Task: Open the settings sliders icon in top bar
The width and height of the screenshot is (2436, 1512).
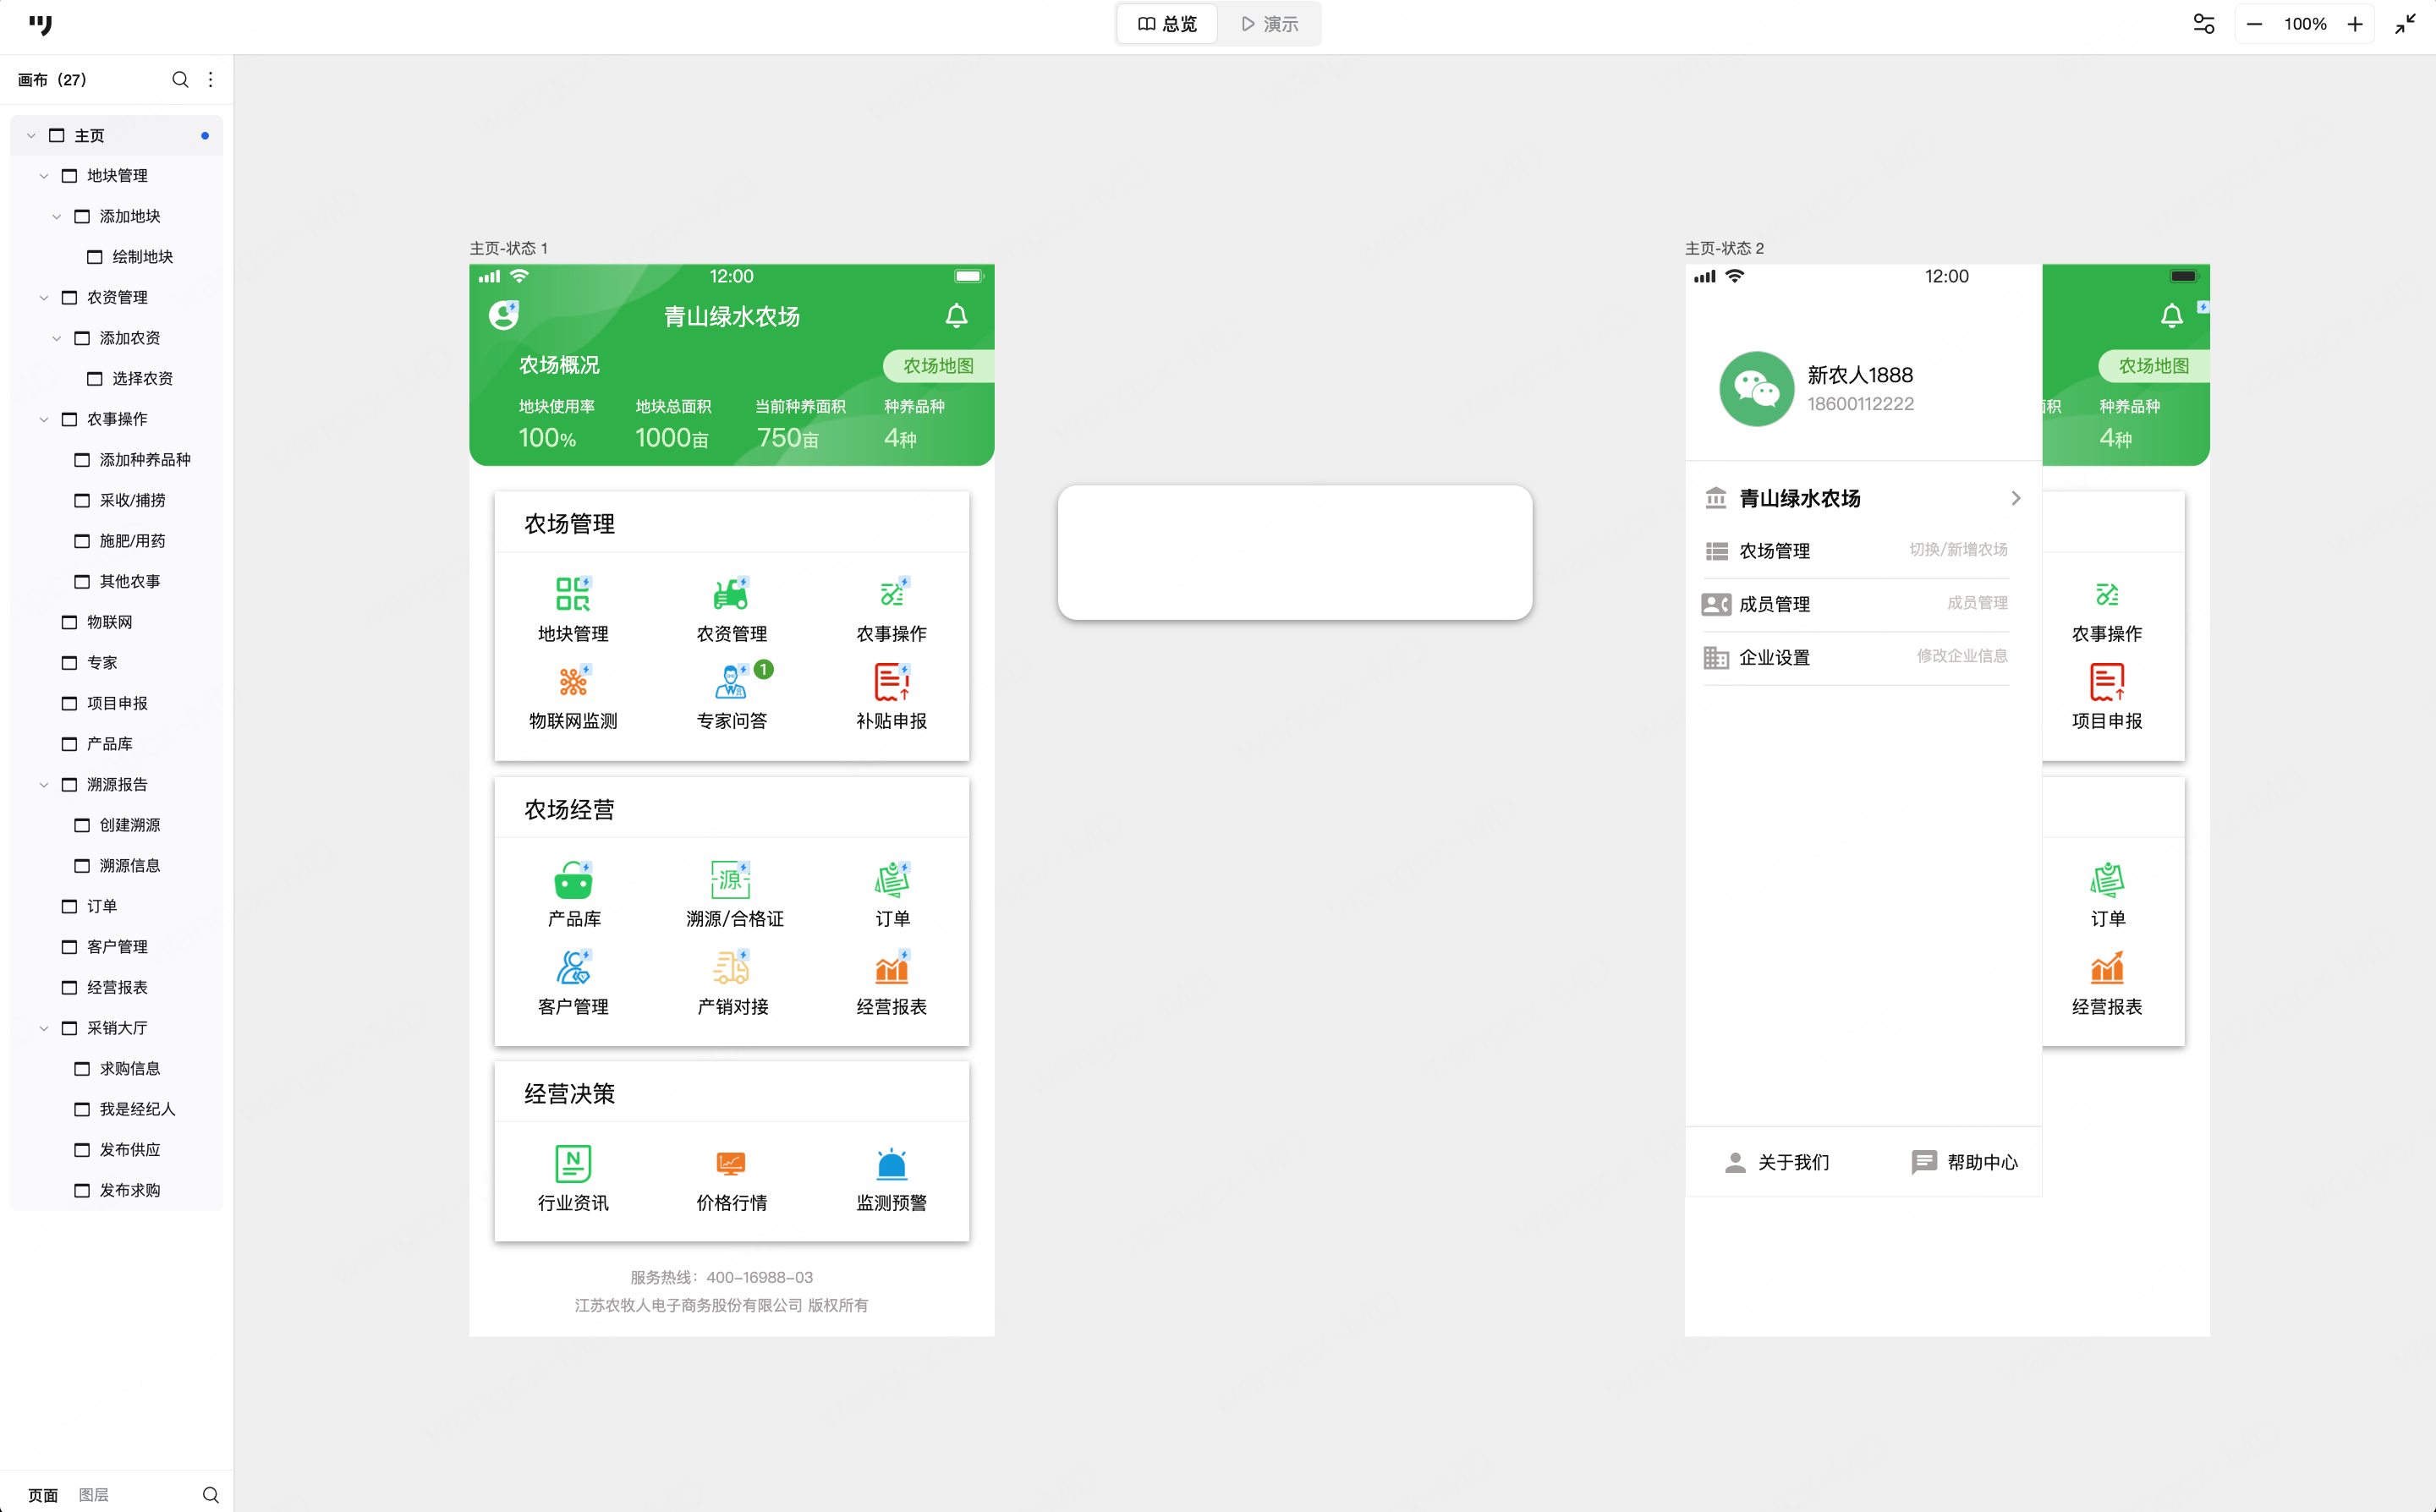Action: [2203, 24]
